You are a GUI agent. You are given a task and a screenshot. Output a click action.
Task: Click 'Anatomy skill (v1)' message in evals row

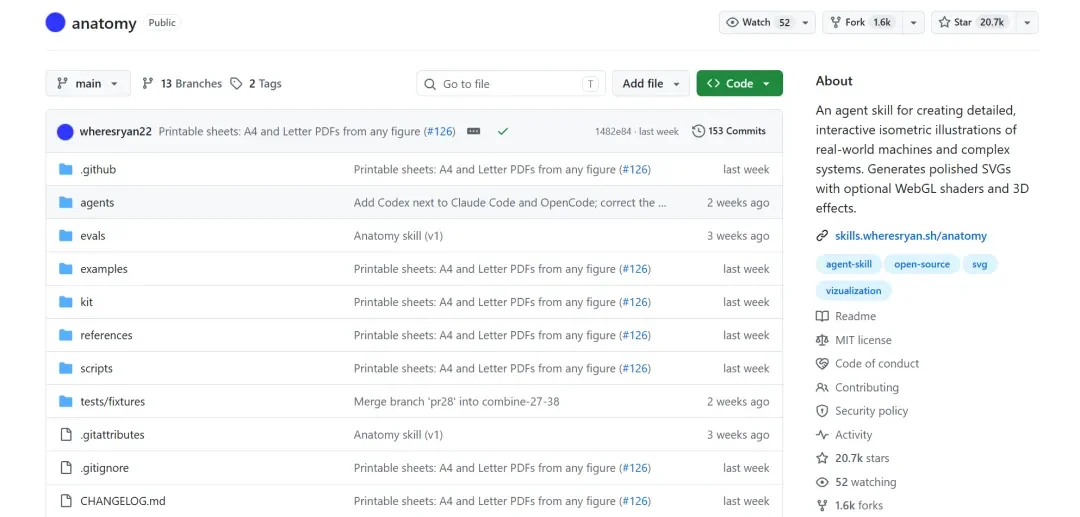(x=398, y=236)
